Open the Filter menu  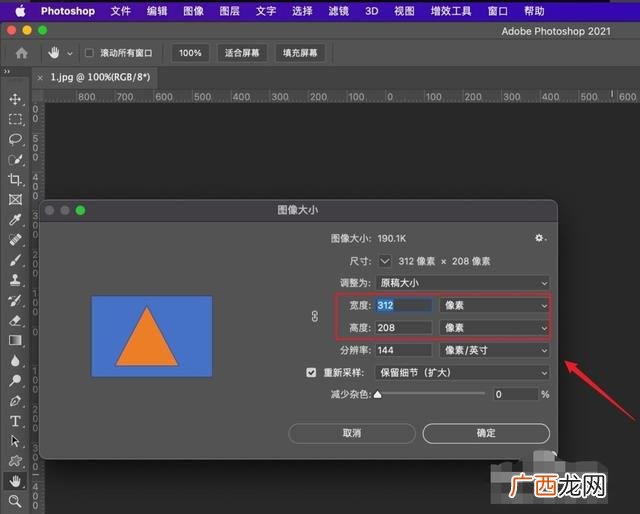[338, 11]
